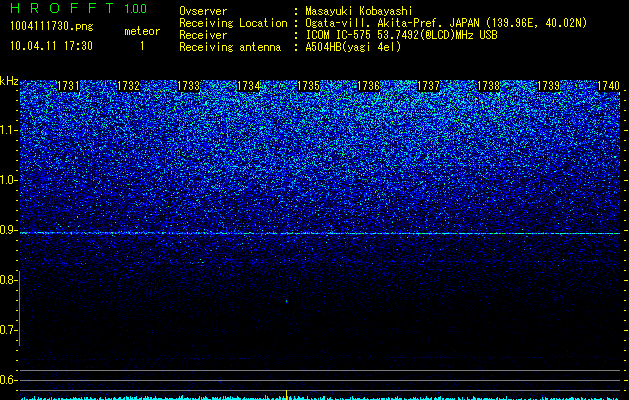Click the 'Receiving Location' label

pyautogui.click(x=233, y=23)
